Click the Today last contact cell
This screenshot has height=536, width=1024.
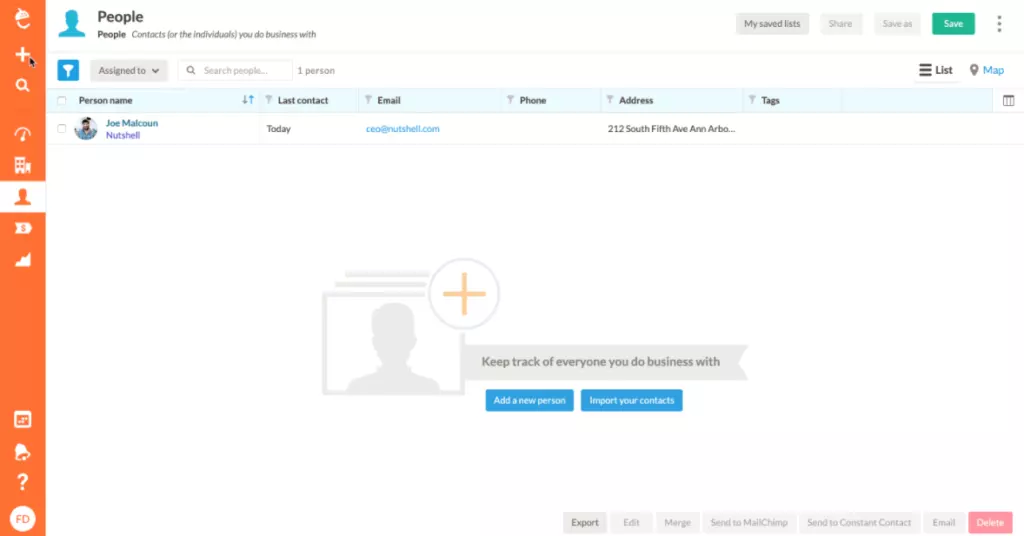[x=278, y=129]
